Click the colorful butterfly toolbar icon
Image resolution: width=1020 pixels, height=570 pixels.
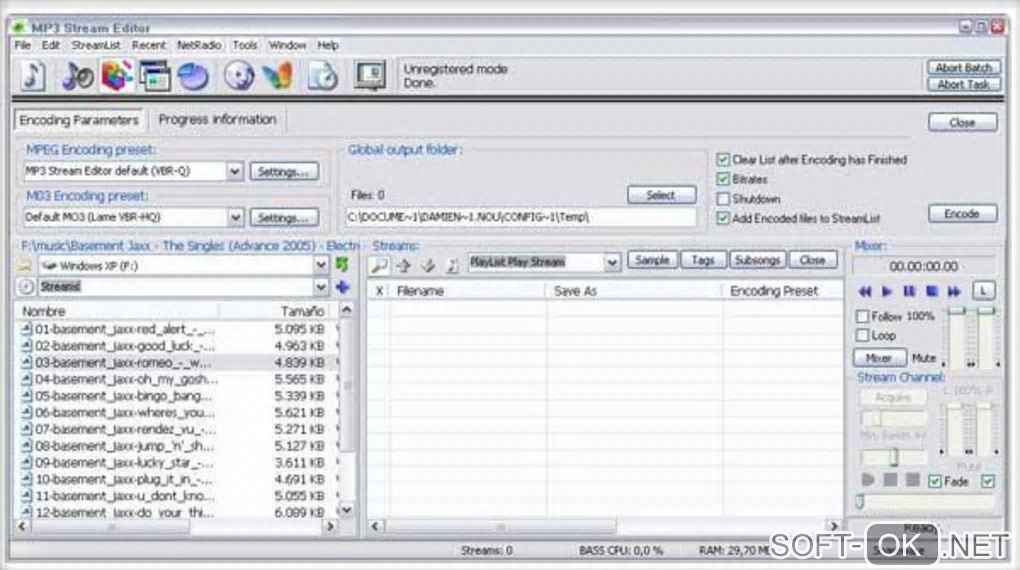tap(278, 76)
